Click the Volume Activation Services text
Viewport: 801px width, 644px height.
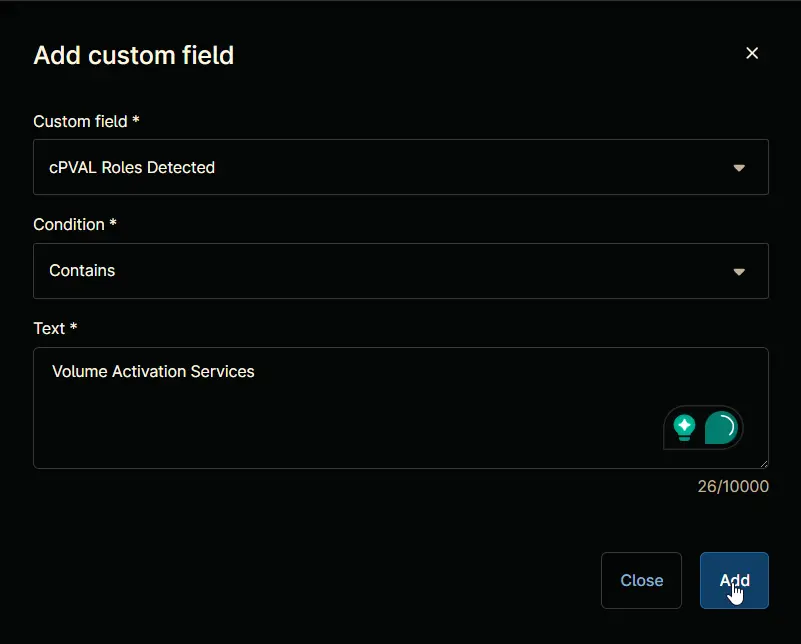pos(153,371)
